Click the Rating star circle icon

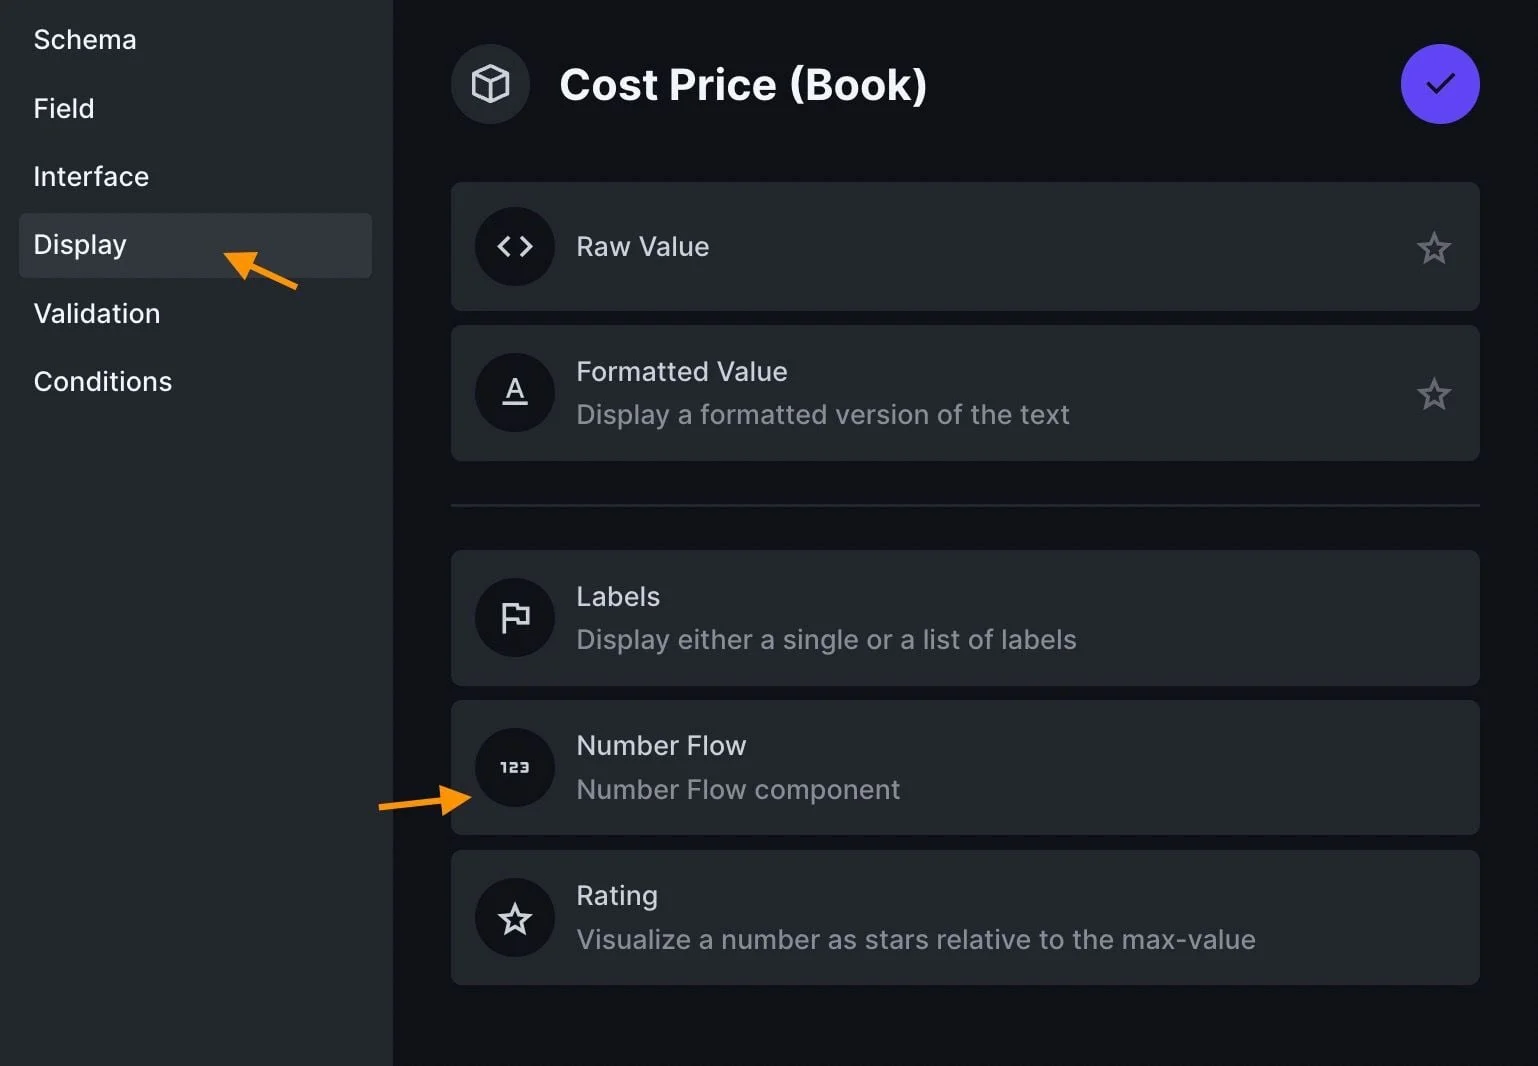[515, 918]
